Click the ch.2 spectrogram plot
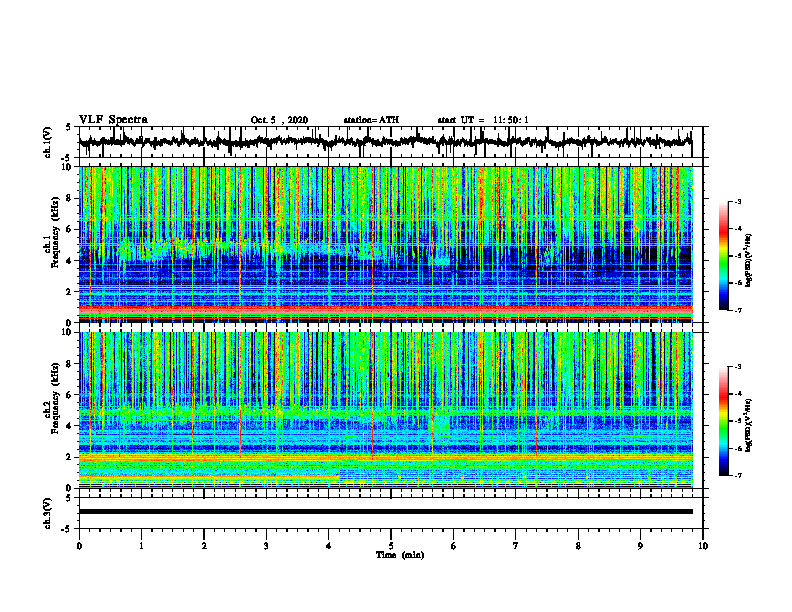792x612 pixels. (x=386, y=410)
